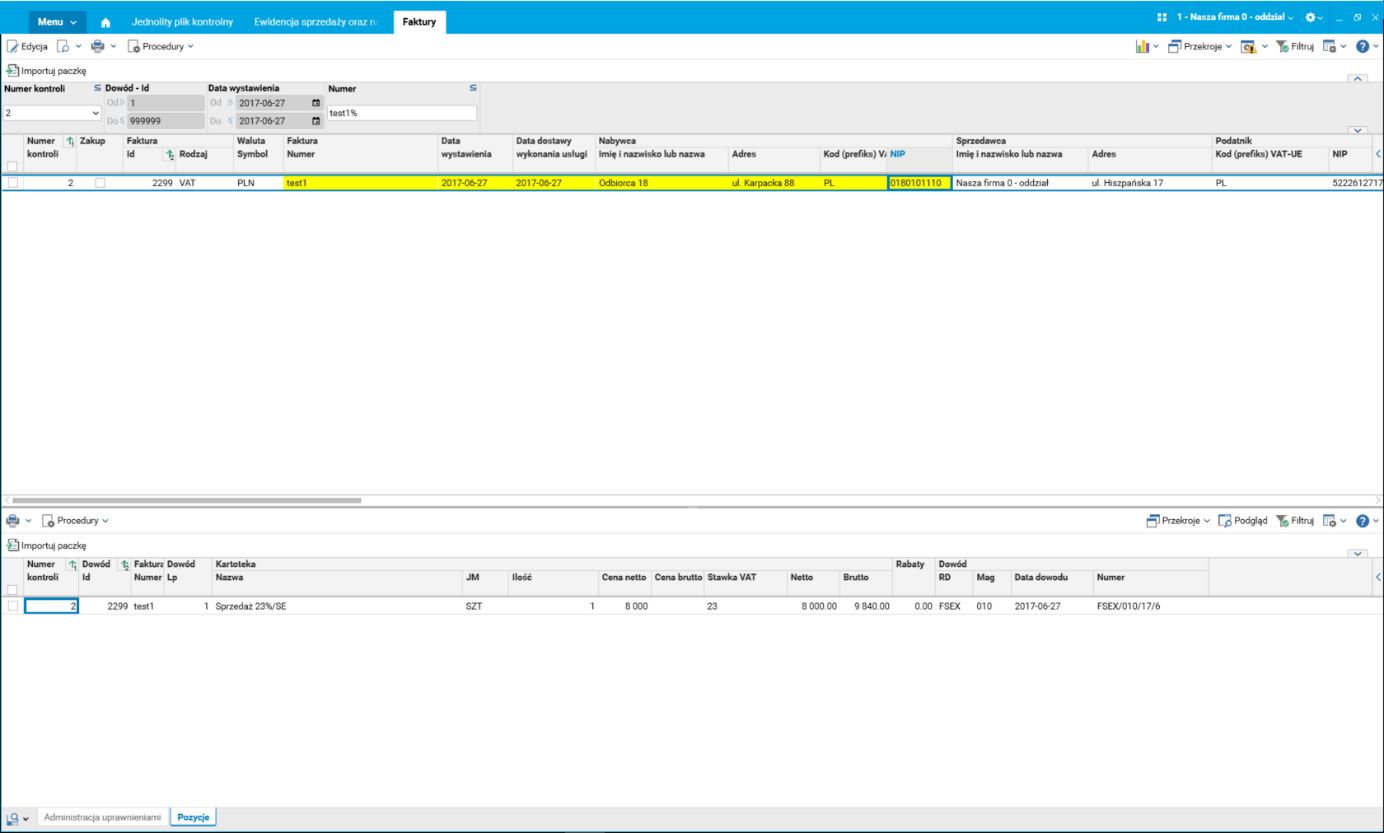Select the 'FSEX/010/17/6' cell
This screenshot has height=833, width=1384.
tap(1151, 606)
